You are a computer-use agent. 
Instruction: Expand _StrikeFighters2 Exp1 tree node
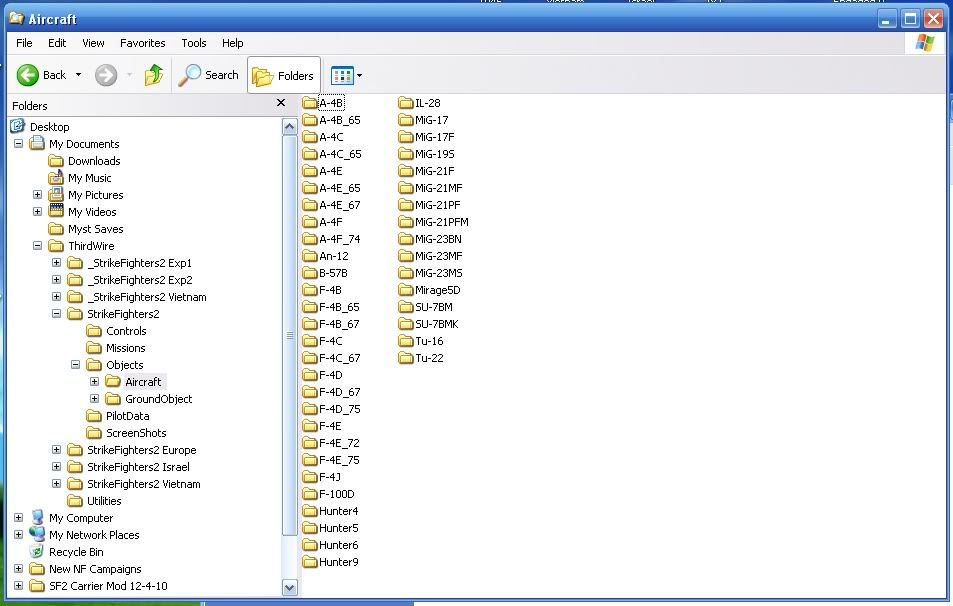(x=57, y=263)
